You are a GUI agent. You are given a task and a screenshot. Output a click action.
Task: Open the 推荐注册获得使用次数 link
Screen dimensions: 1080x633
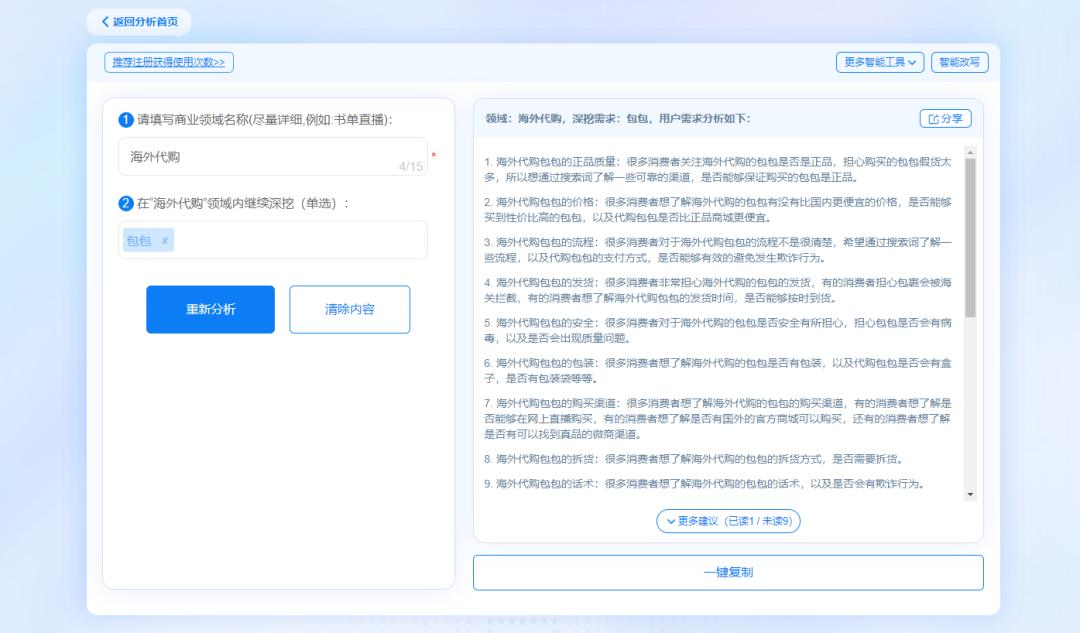click(x=171, y=62)
